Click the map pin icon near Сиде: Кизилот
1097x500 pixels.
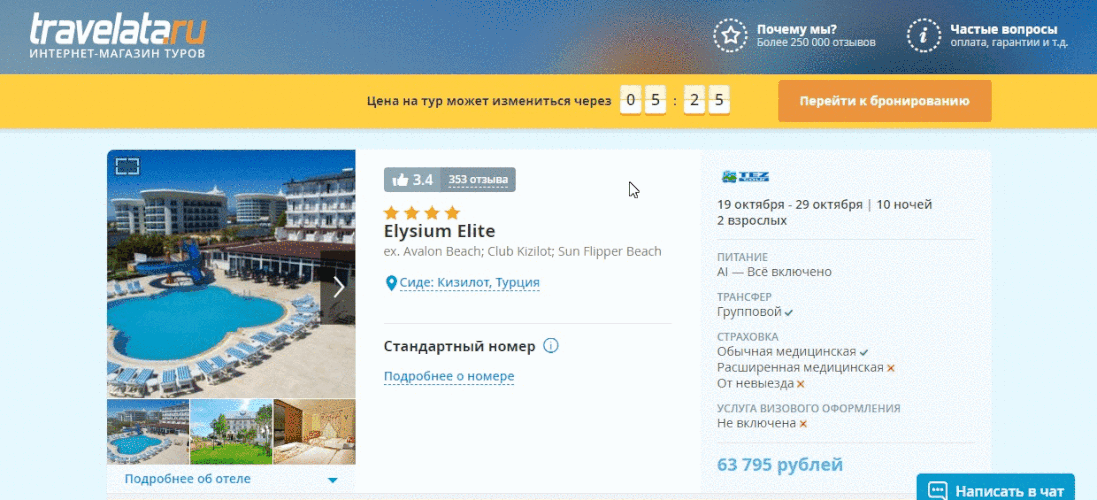(x=391, y=283)
